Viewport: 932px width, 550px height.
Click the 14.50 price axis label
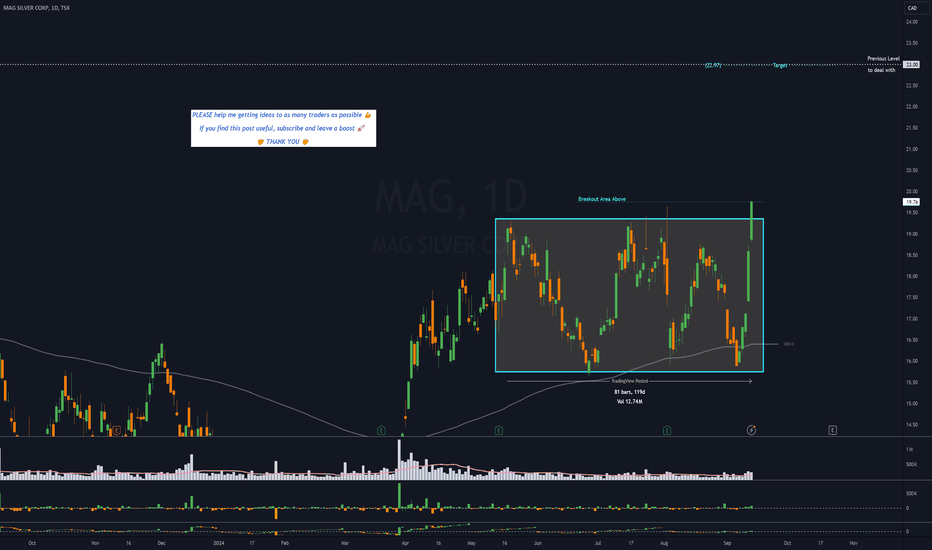pos(911,425)
